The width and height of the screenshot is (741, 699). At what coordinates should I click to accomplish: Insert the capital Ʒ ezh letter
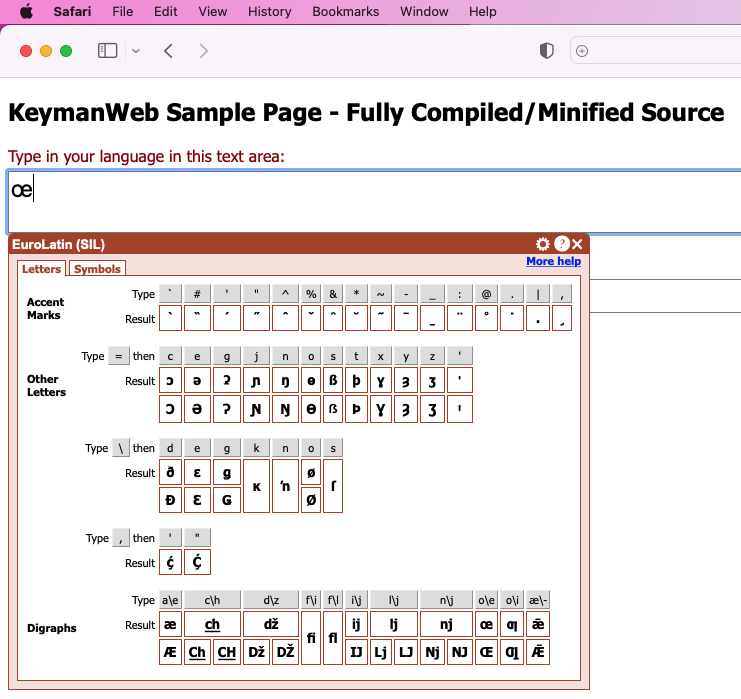click(x=432, y=409)
